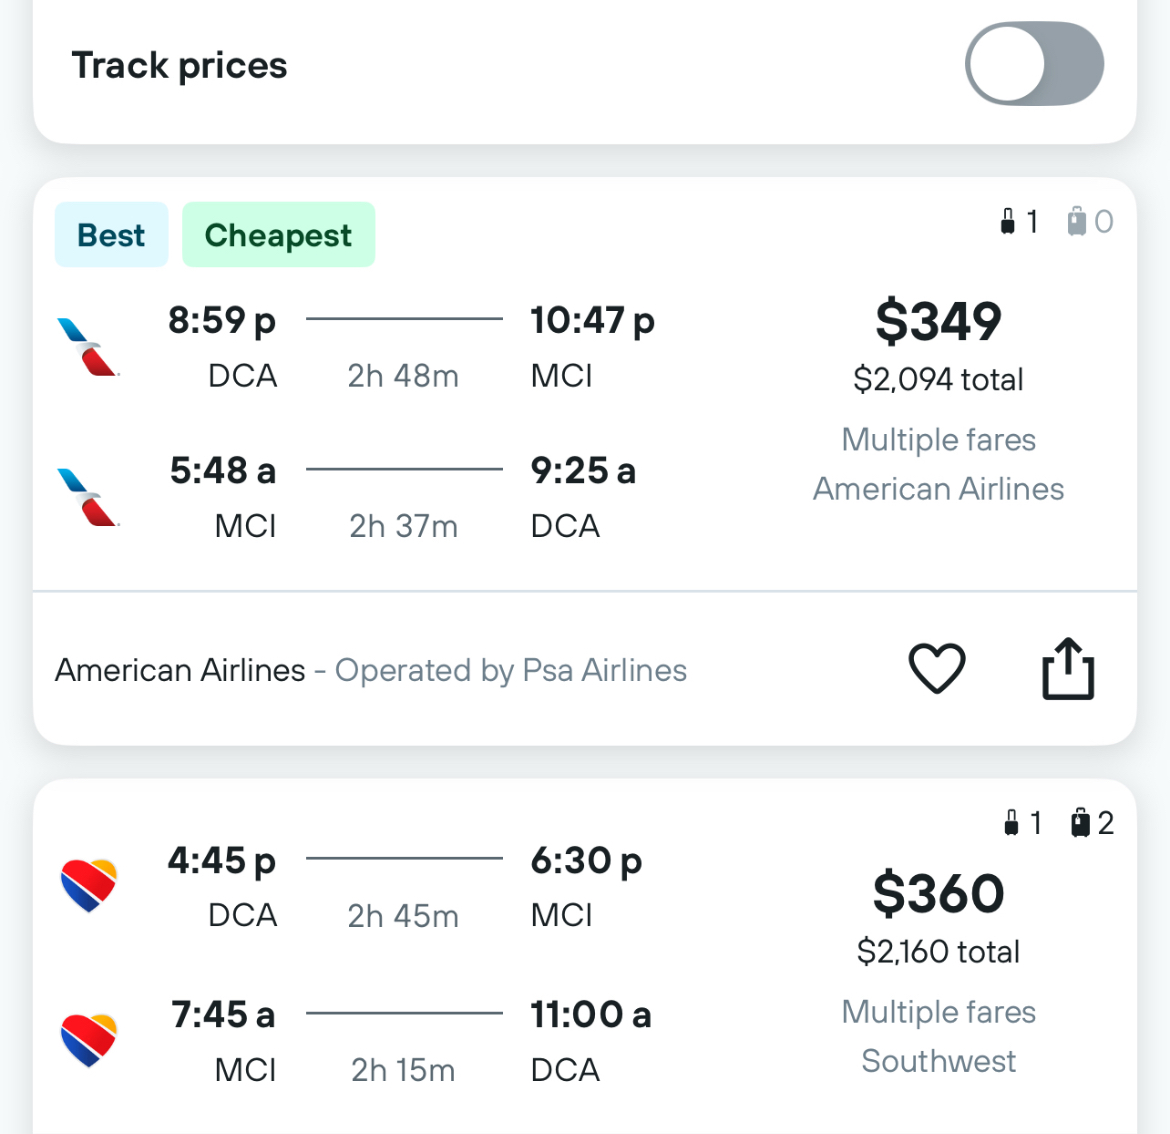The height and width of the screenshot is (1134, 1170).
Task: Tap the checked bag icon showing 0
Action: (x=1076, y=222)
